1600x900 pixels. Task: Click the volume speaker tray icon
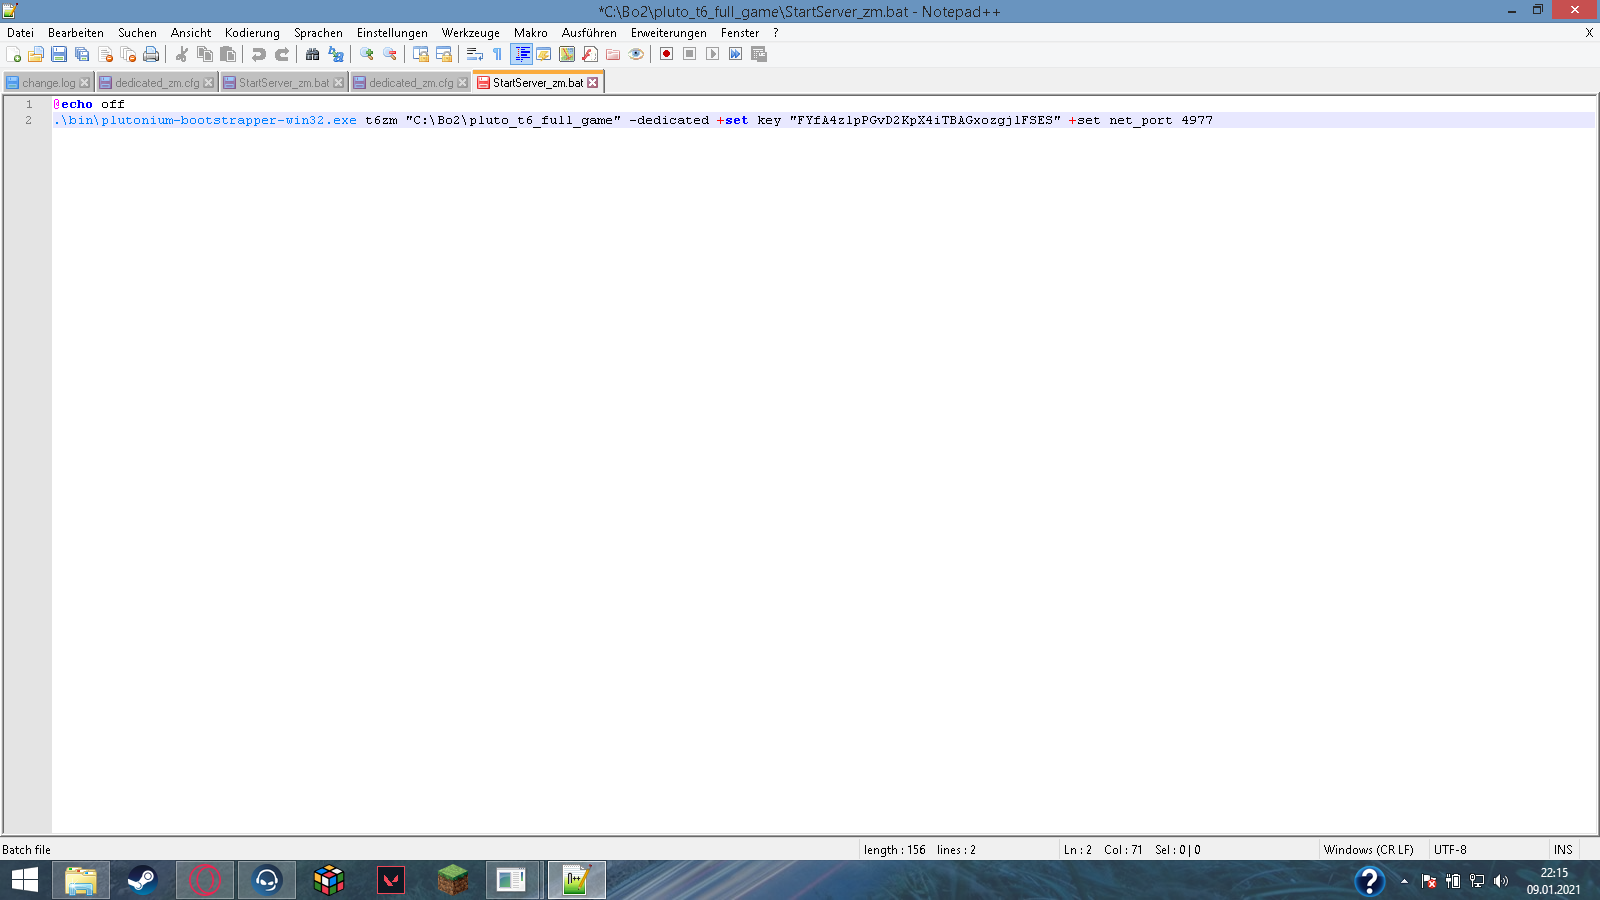[1500, 881]
